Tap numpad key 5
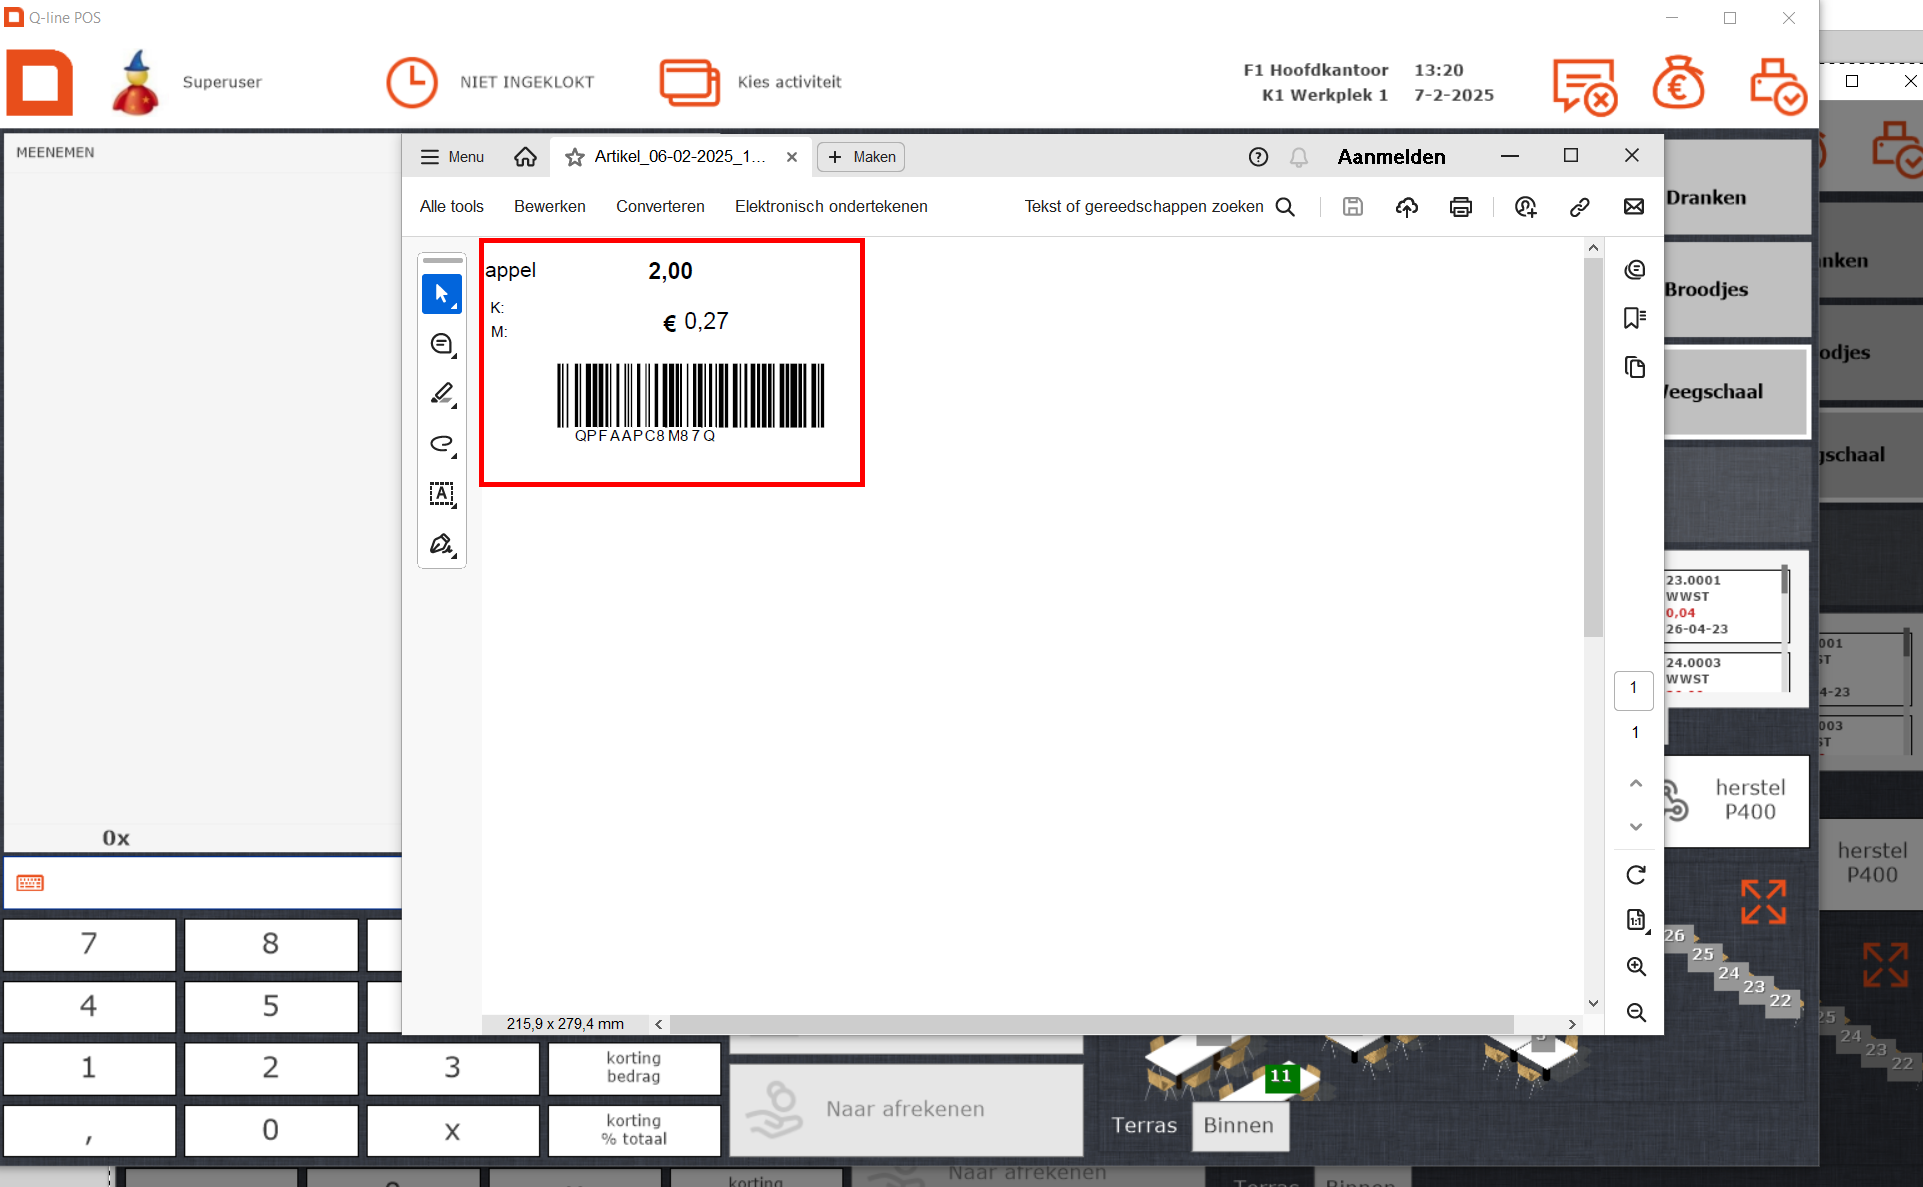The width and height of the screenshot is (1923, 1187). point(270,1006)
